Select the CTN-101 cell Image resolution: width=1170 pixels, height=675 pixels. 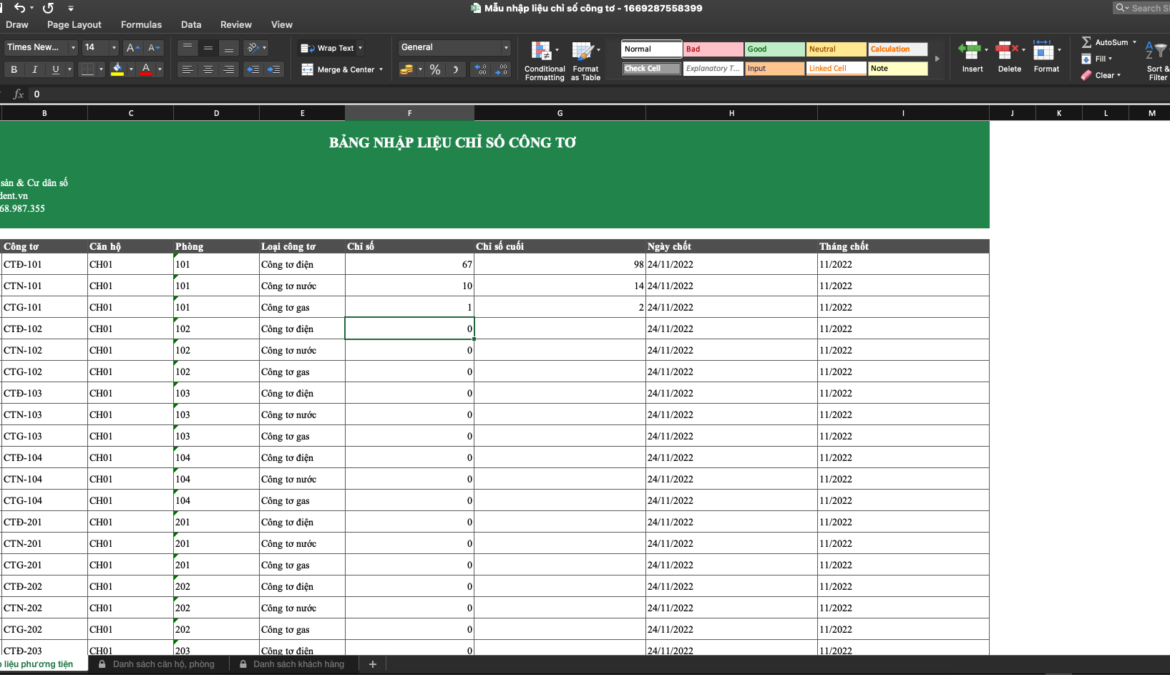point(44,286)
